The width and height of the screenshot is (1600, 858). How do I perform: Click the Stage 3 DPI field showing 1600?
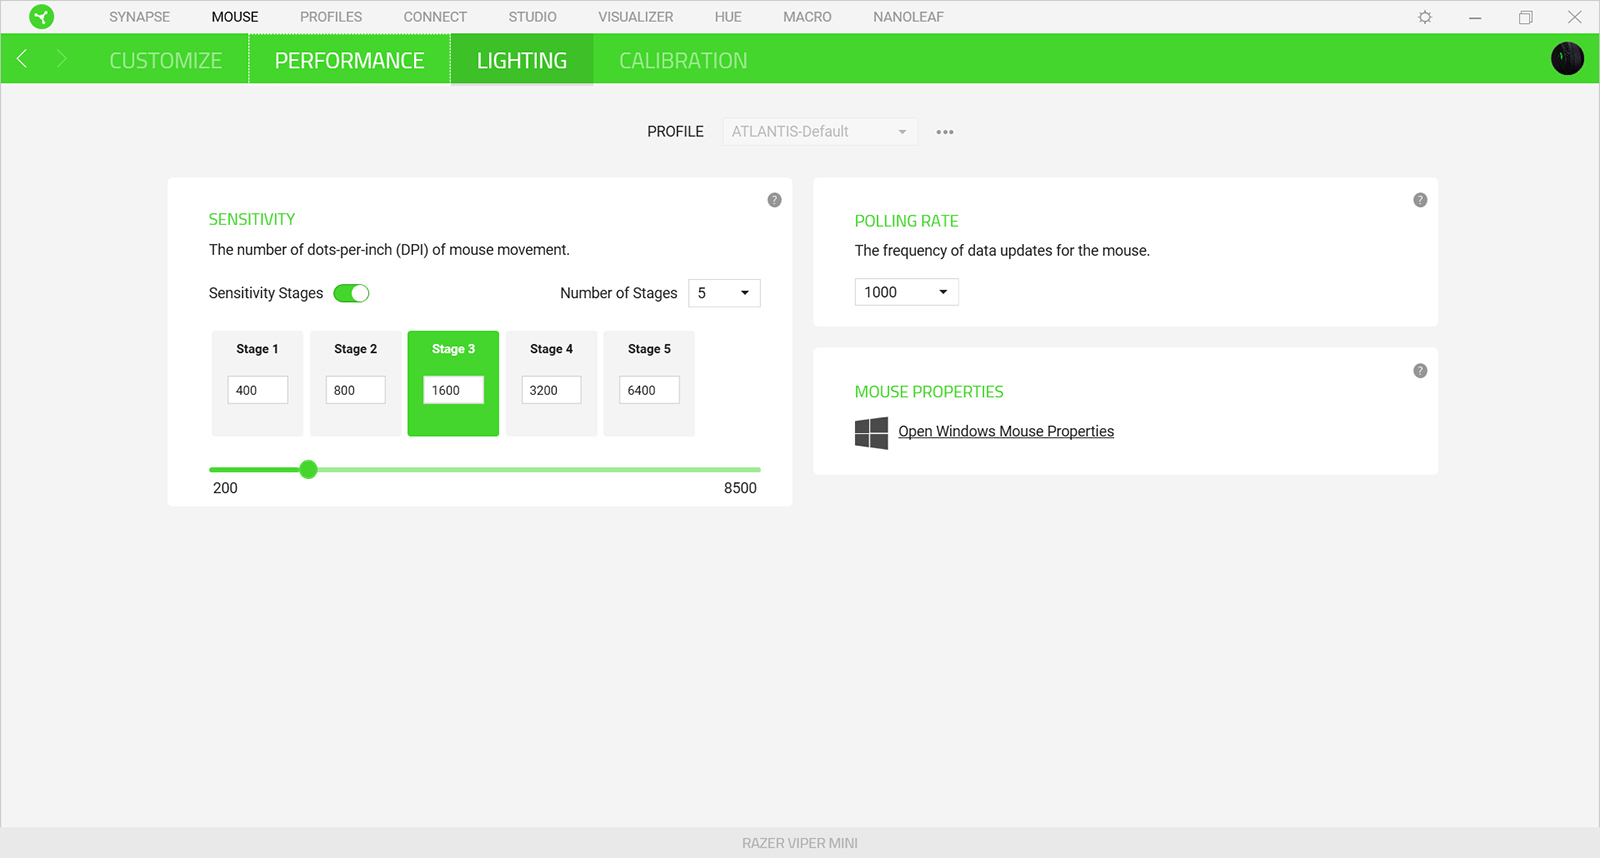454,390
